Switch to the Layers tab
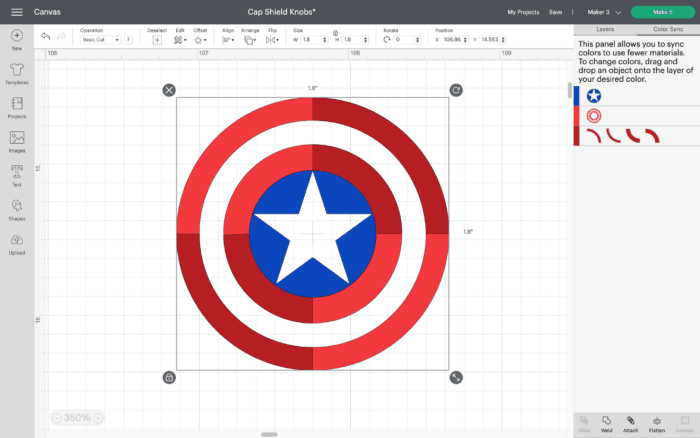700x438 pixels. [604, 30]
